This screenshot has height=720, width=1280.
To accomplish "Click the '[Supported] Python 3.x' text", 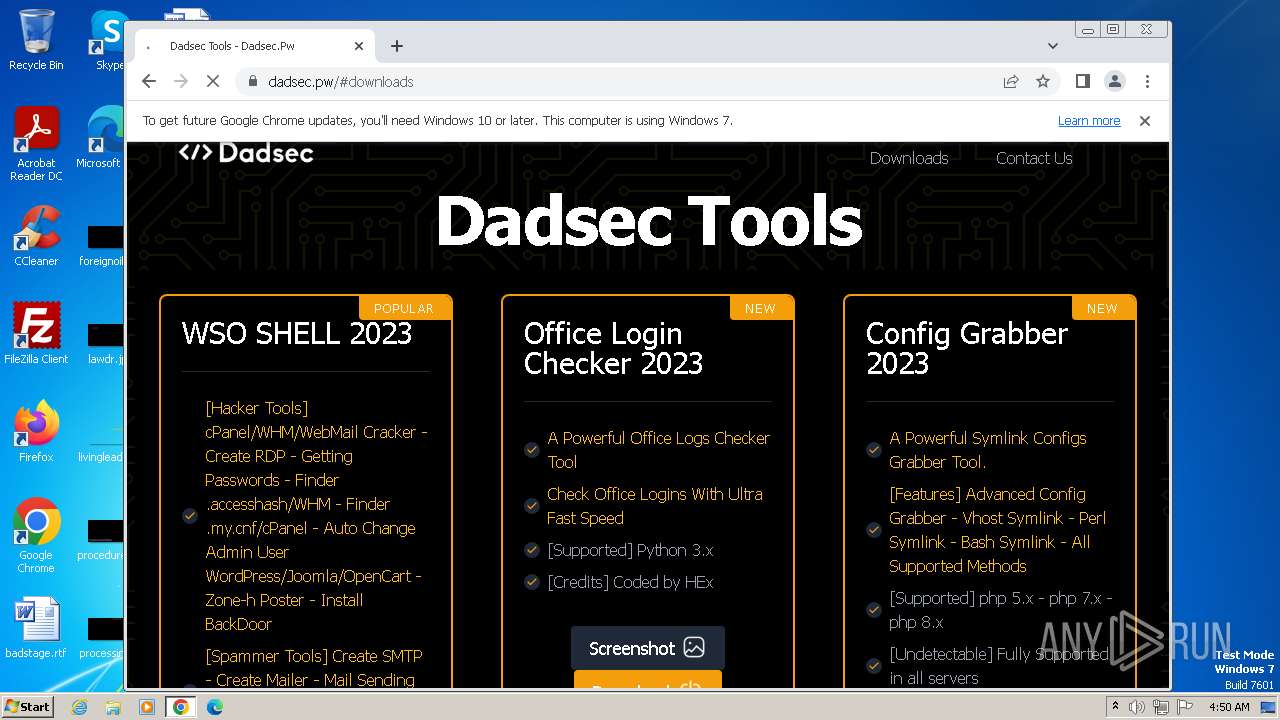I will 630,550.
